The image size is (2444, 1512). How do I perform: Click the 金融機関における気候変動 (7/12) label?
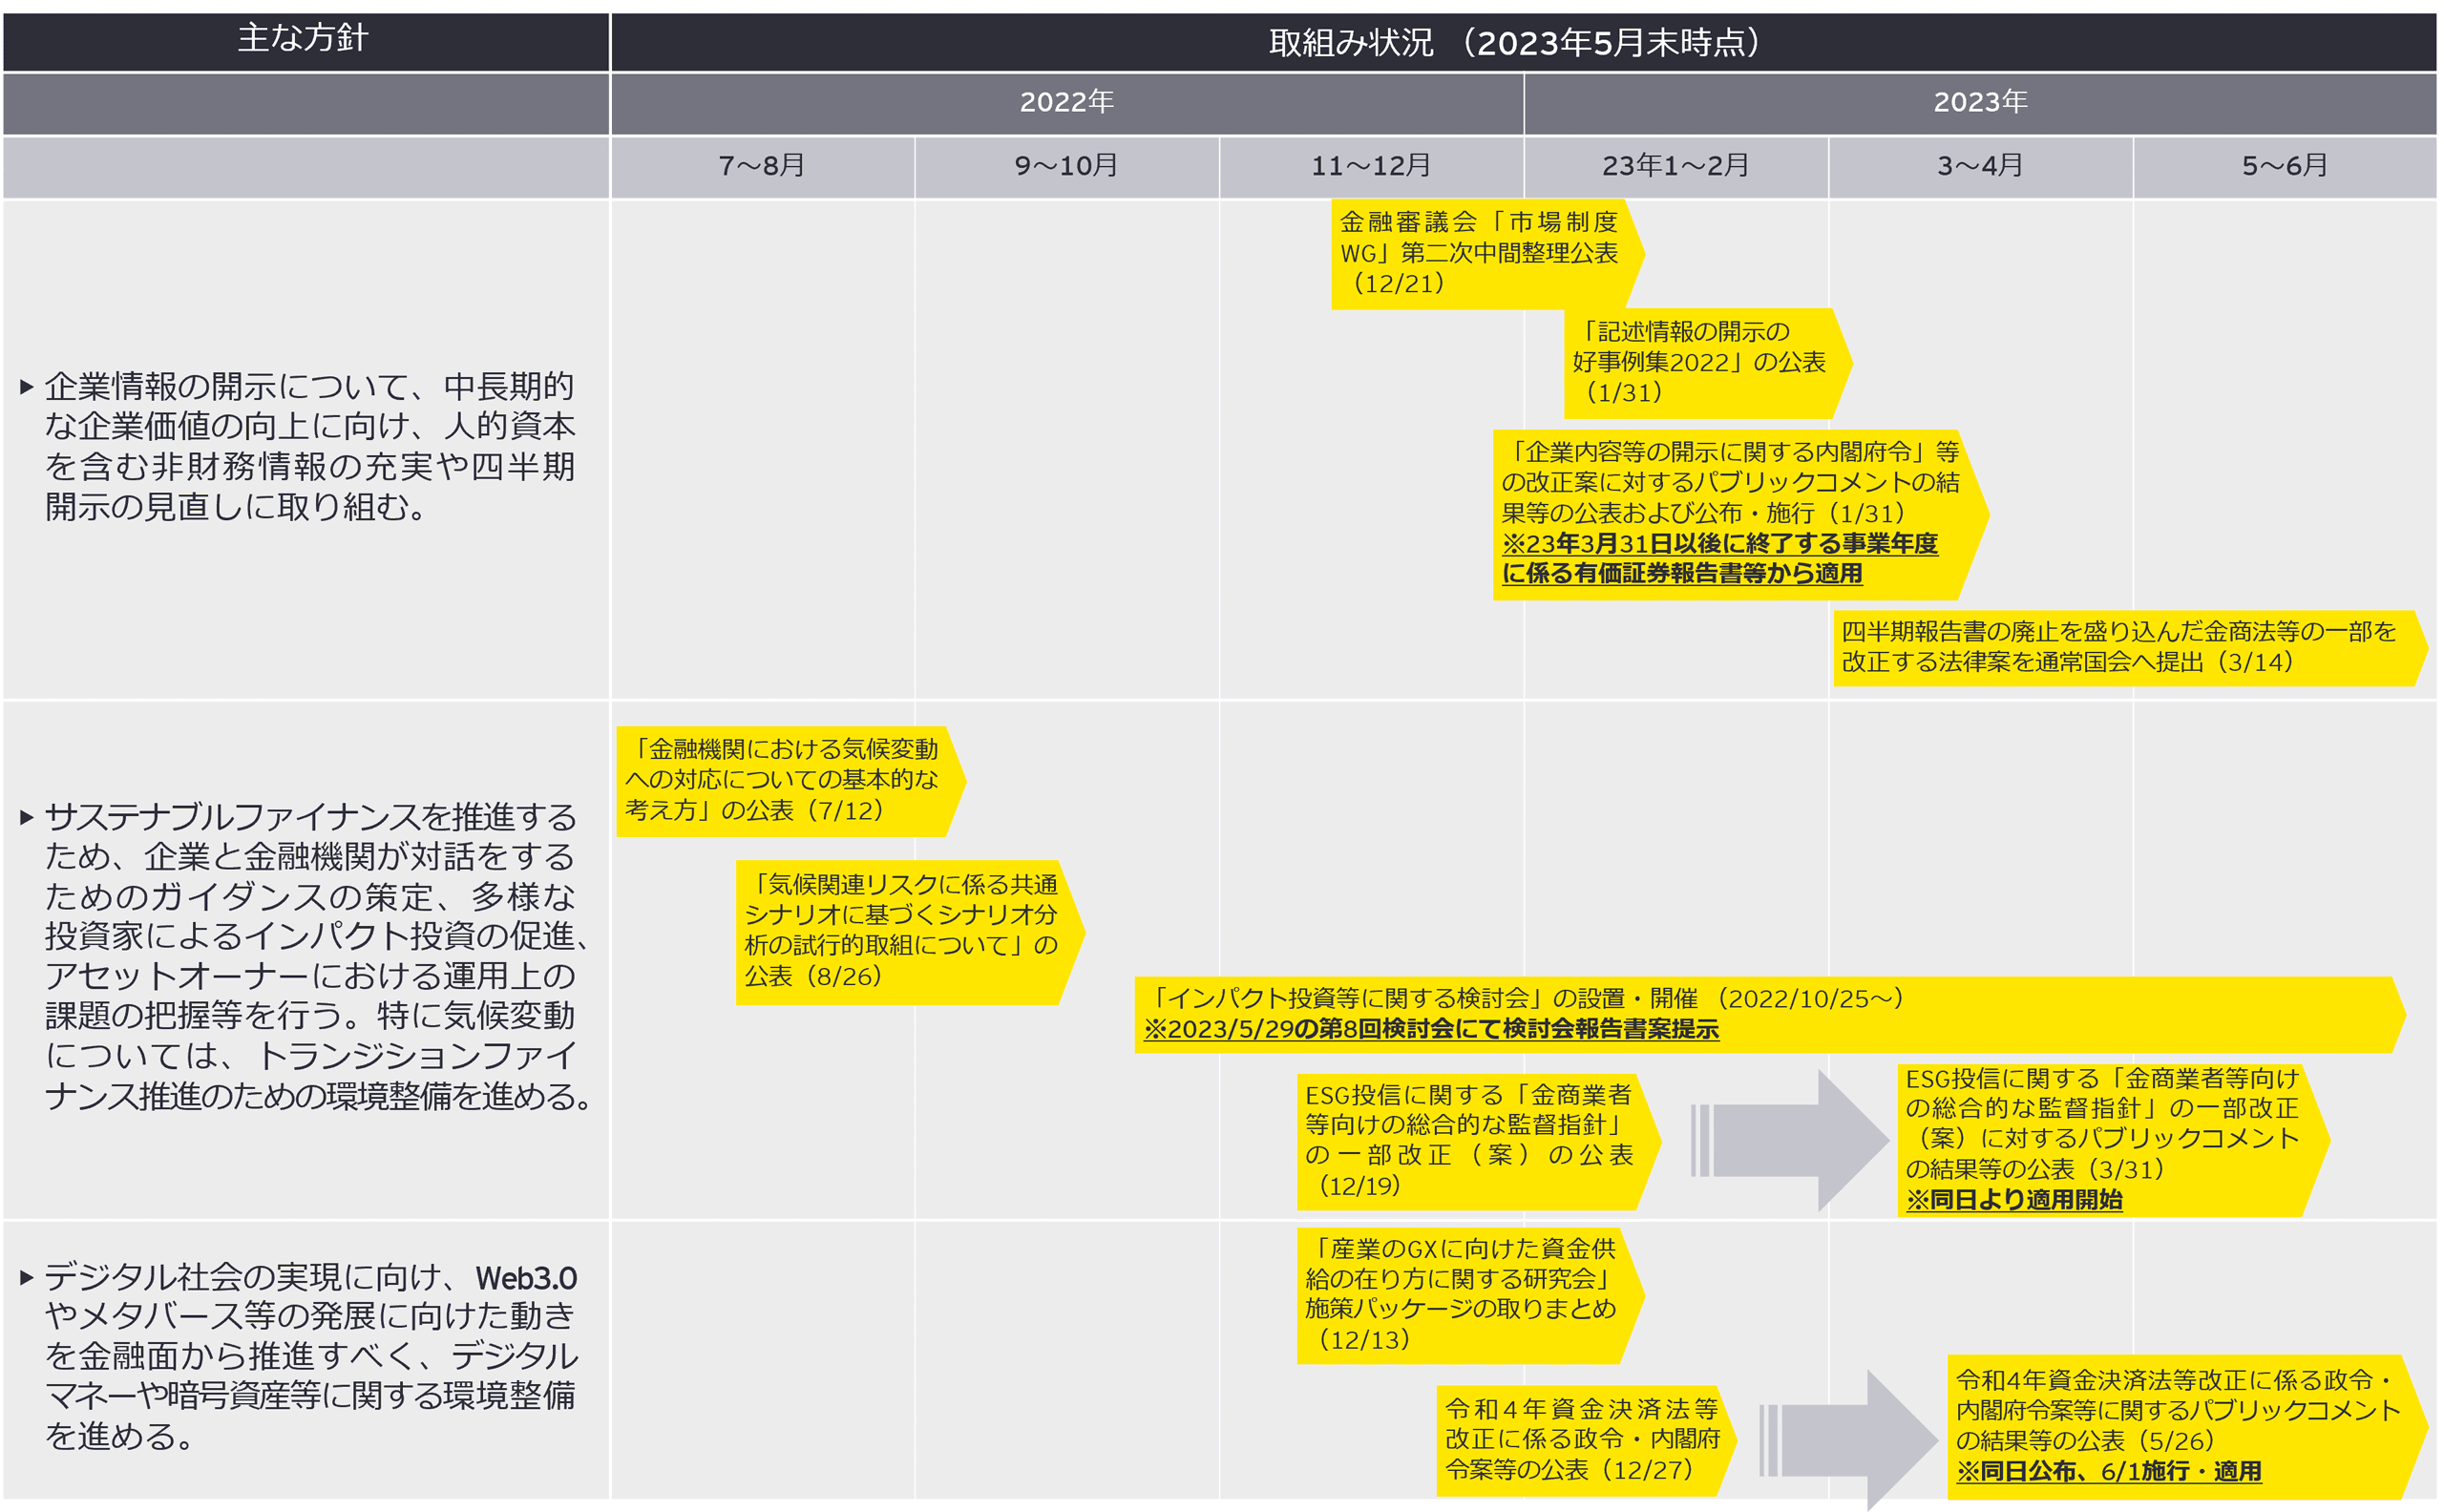tap(791, 781)
